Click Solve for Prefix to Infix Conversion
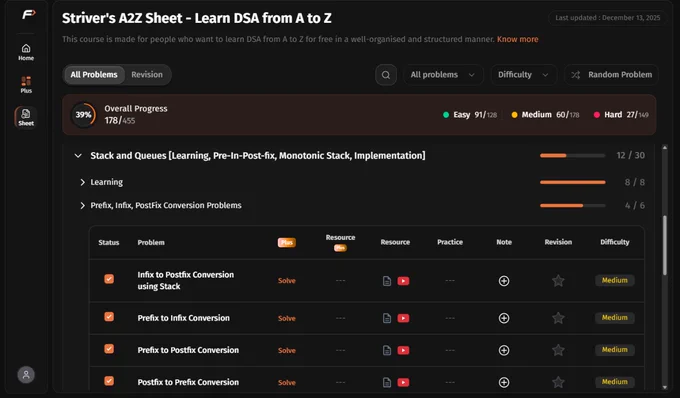The height and width of the screenshot is (398, 680). pos(287,318)
